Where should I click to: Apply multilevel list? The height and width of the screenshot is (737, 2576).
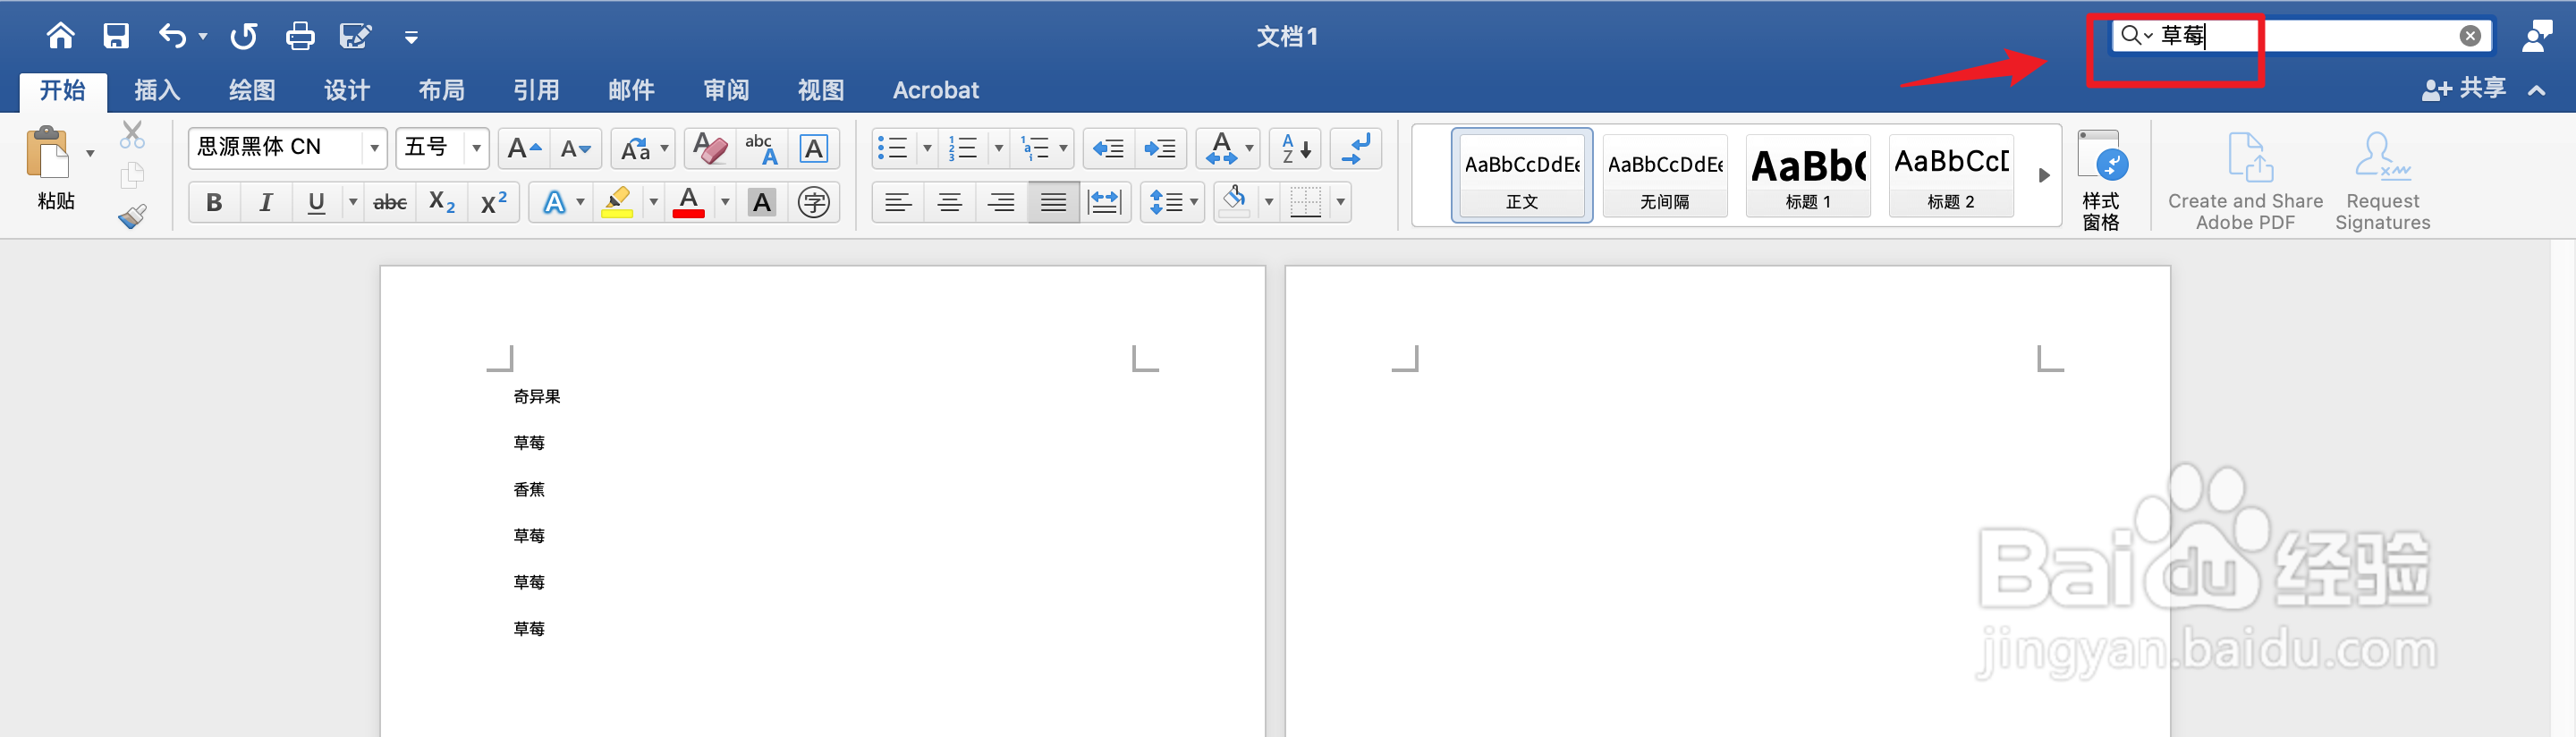click(x=1035, y=148)
